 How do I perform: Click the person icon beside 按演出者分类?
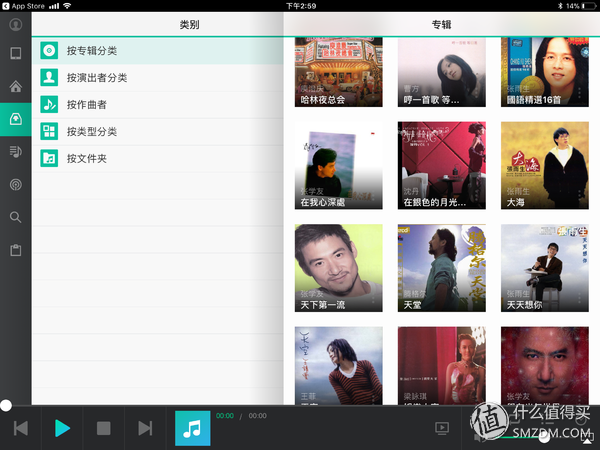[49, 78]
